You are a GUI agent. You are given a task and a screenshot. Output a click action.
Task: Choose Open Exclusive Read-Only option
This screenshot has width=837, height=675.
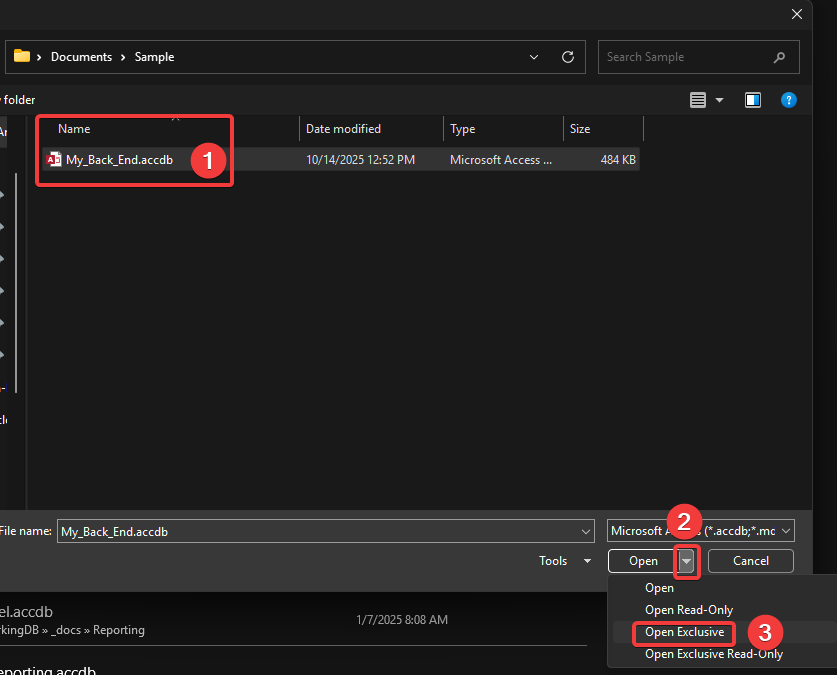point(713,654)
